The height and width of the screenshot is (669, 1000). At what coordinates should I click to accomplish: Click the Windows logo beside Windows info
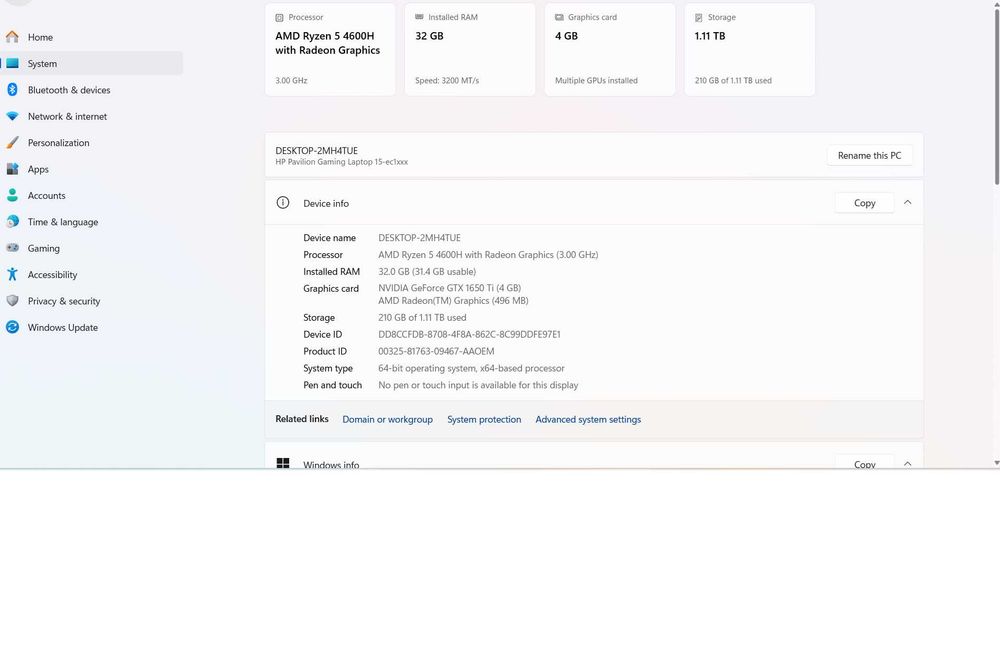[x=283, y=463]
